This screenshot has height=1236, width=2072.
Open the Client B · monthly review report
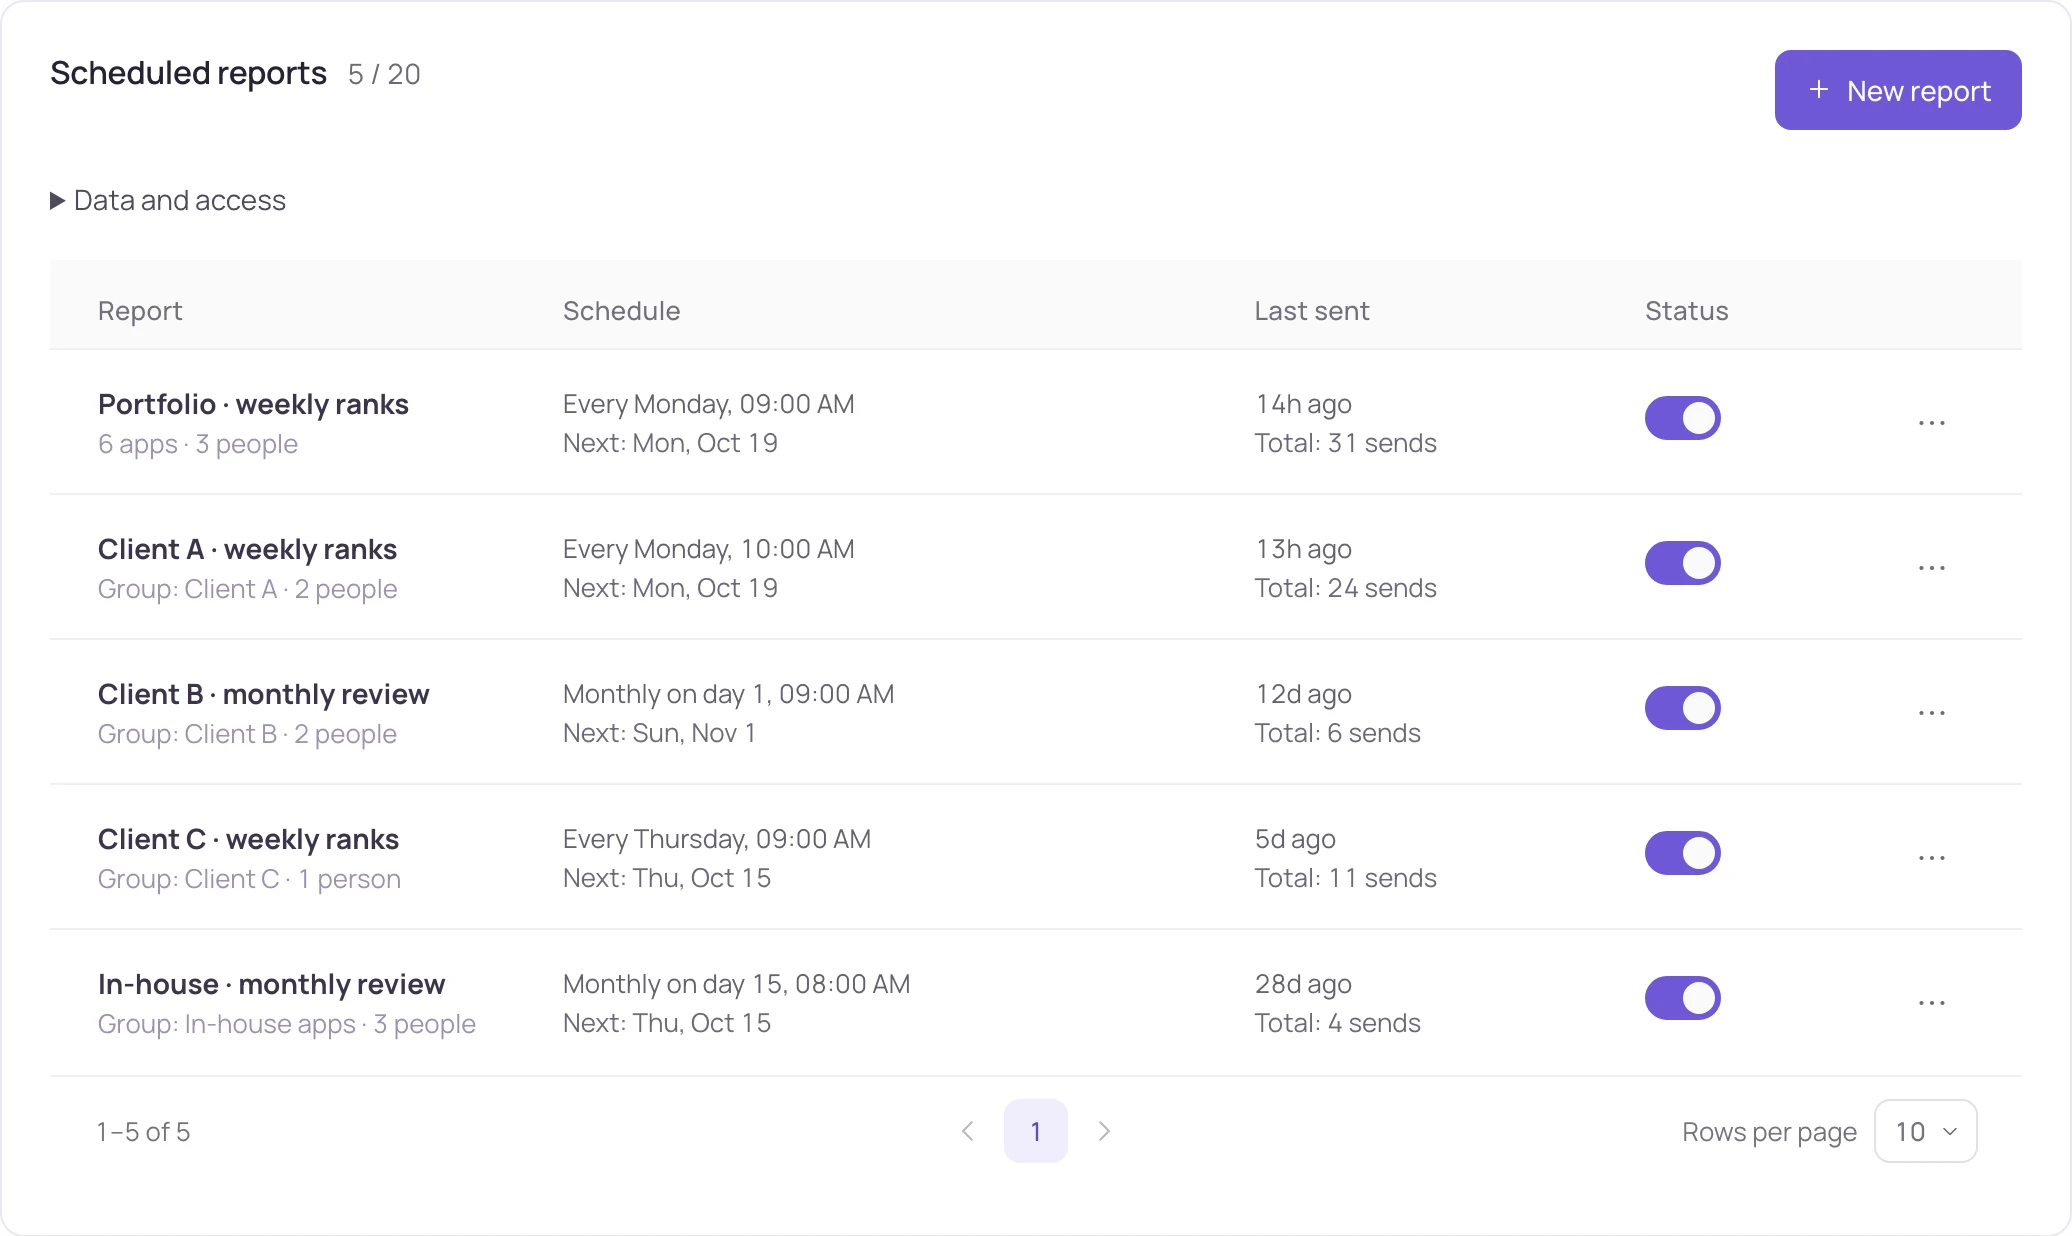pyautogui.click(x=263, y=694)
